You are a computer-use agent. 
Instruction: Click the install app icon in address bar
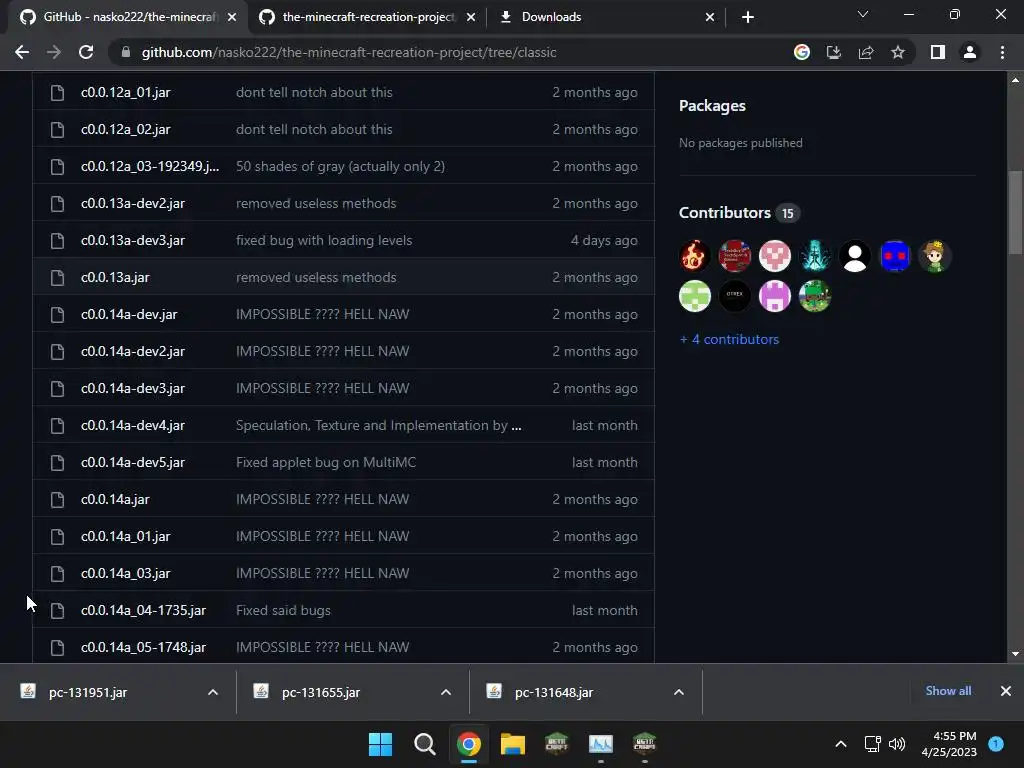coord(834,52)
